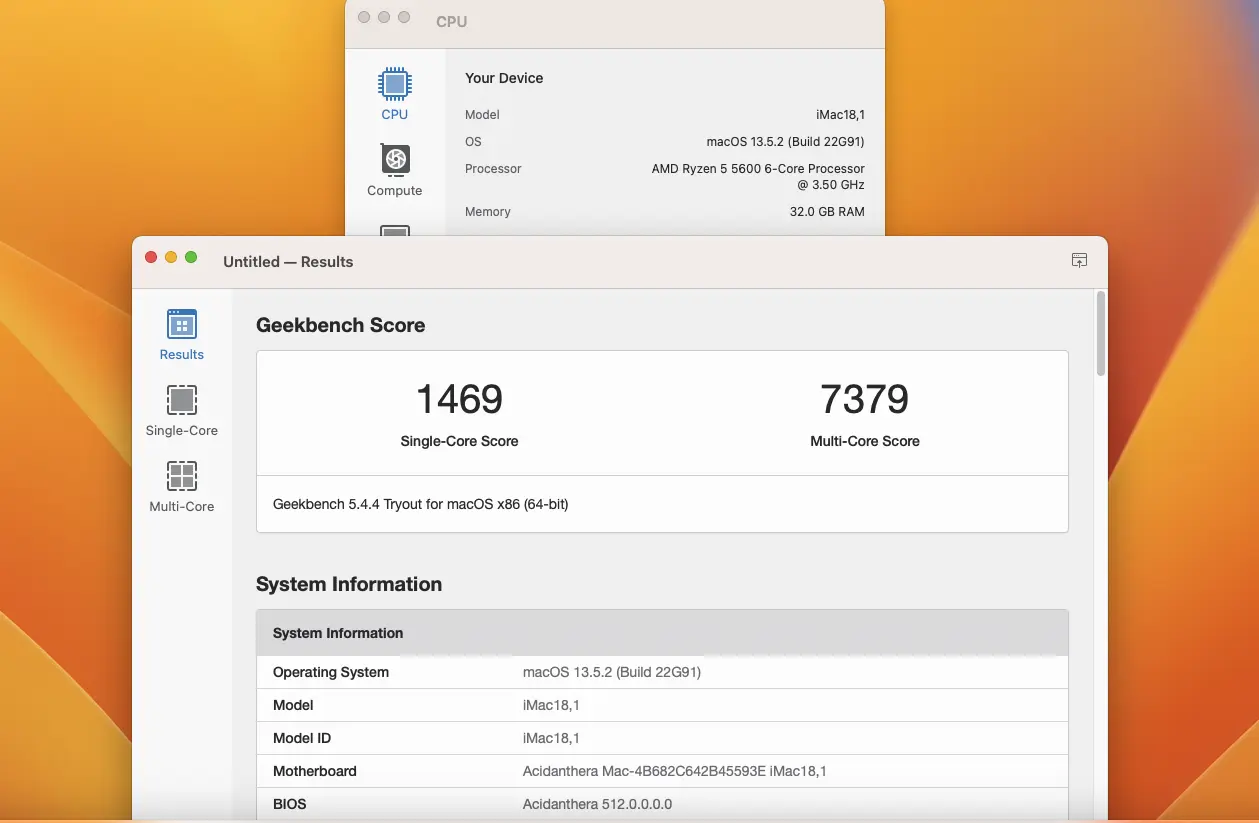Click the vertical scrollbar in Results window
The image size is (1259, 823).
pyautogui.click(x=1101, y=334)
